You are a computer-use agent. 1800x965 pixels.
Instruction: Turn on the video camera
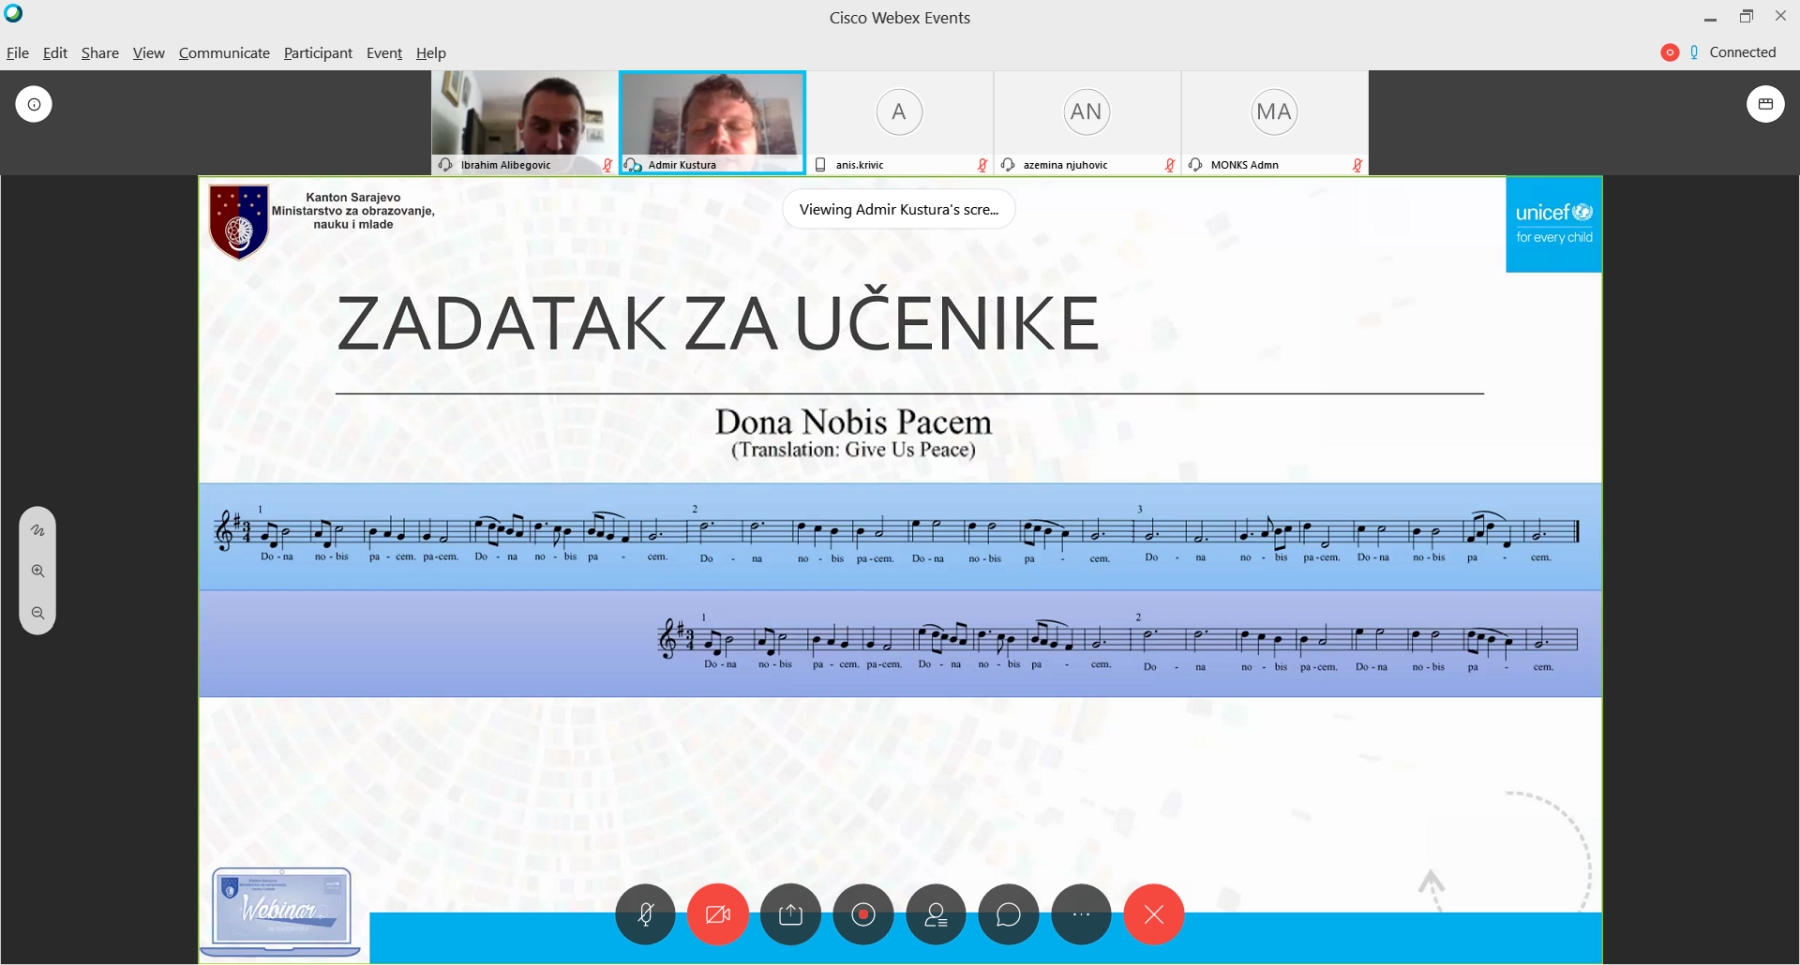718,914
